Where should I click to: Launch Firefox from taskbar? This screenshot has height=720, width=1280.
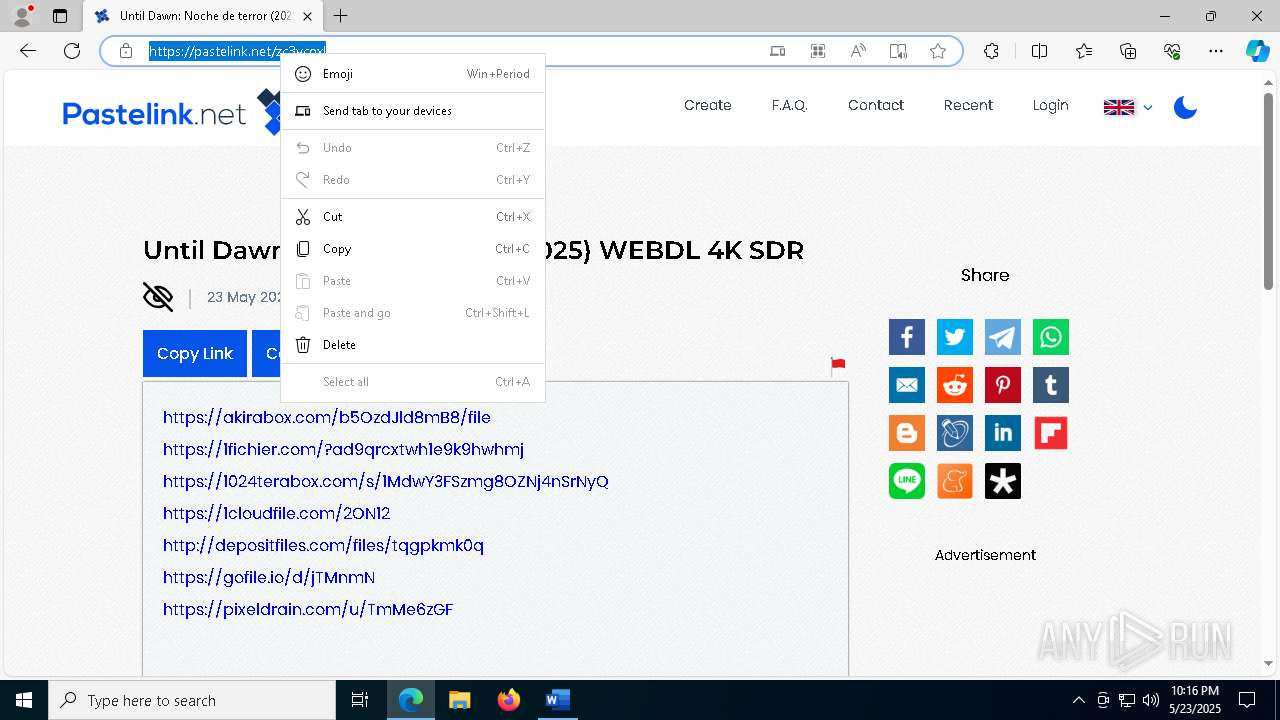(508, 700)
